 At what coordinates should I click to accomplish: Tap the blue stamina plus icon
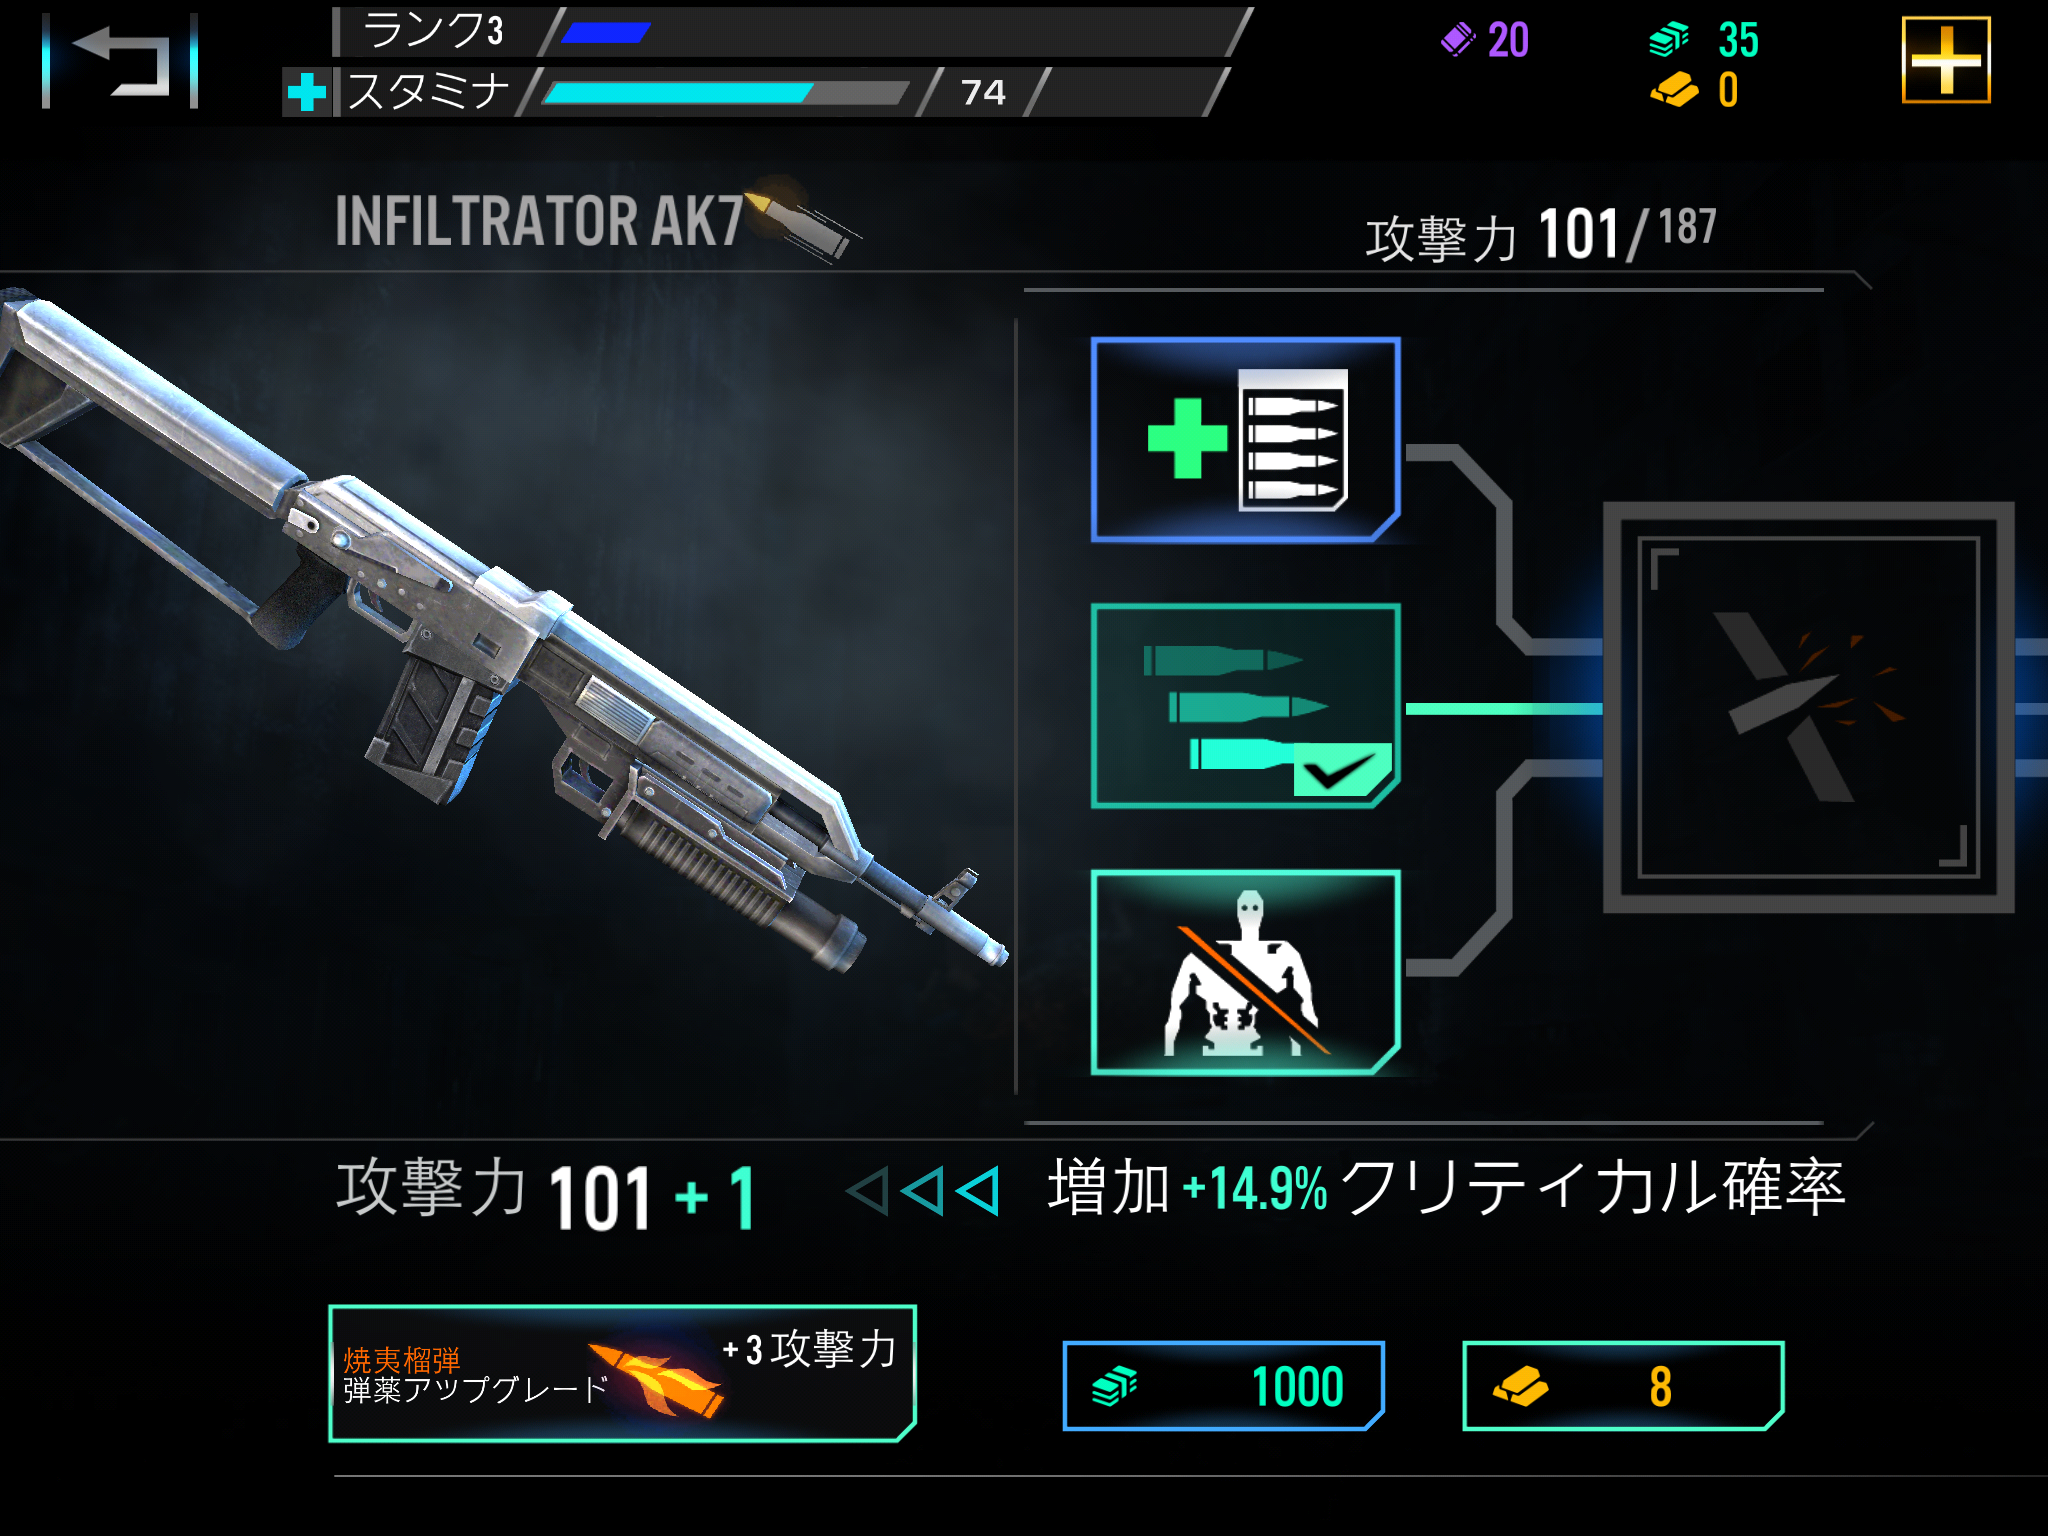(306, 92)
